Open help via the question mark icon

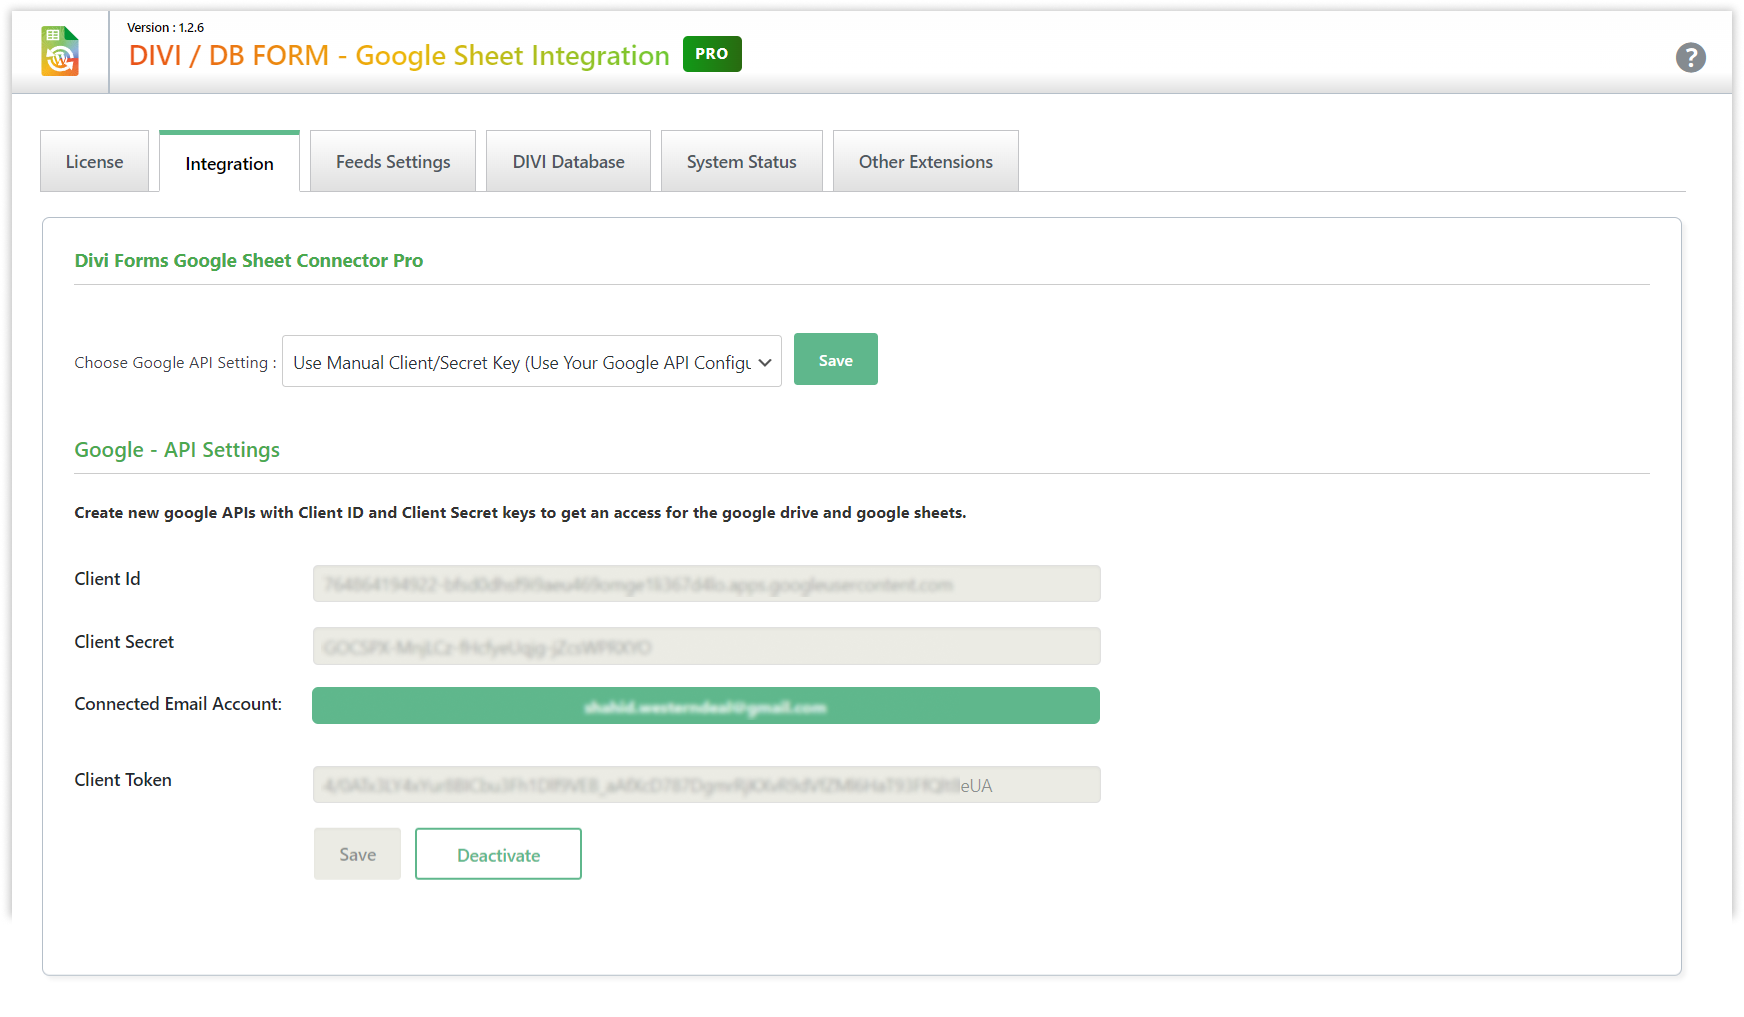pyautogui.click(x=1690, y=58)
